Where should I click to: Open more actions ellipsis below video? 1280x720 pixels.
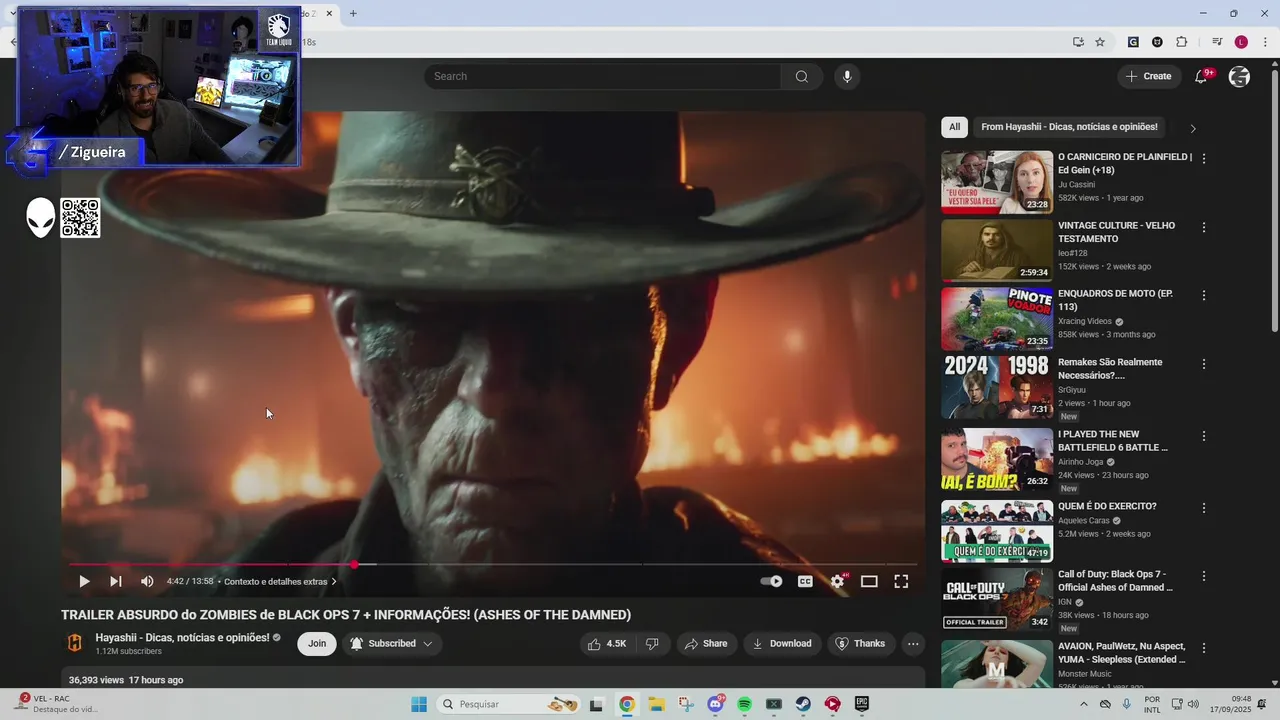tap(913, 644)
